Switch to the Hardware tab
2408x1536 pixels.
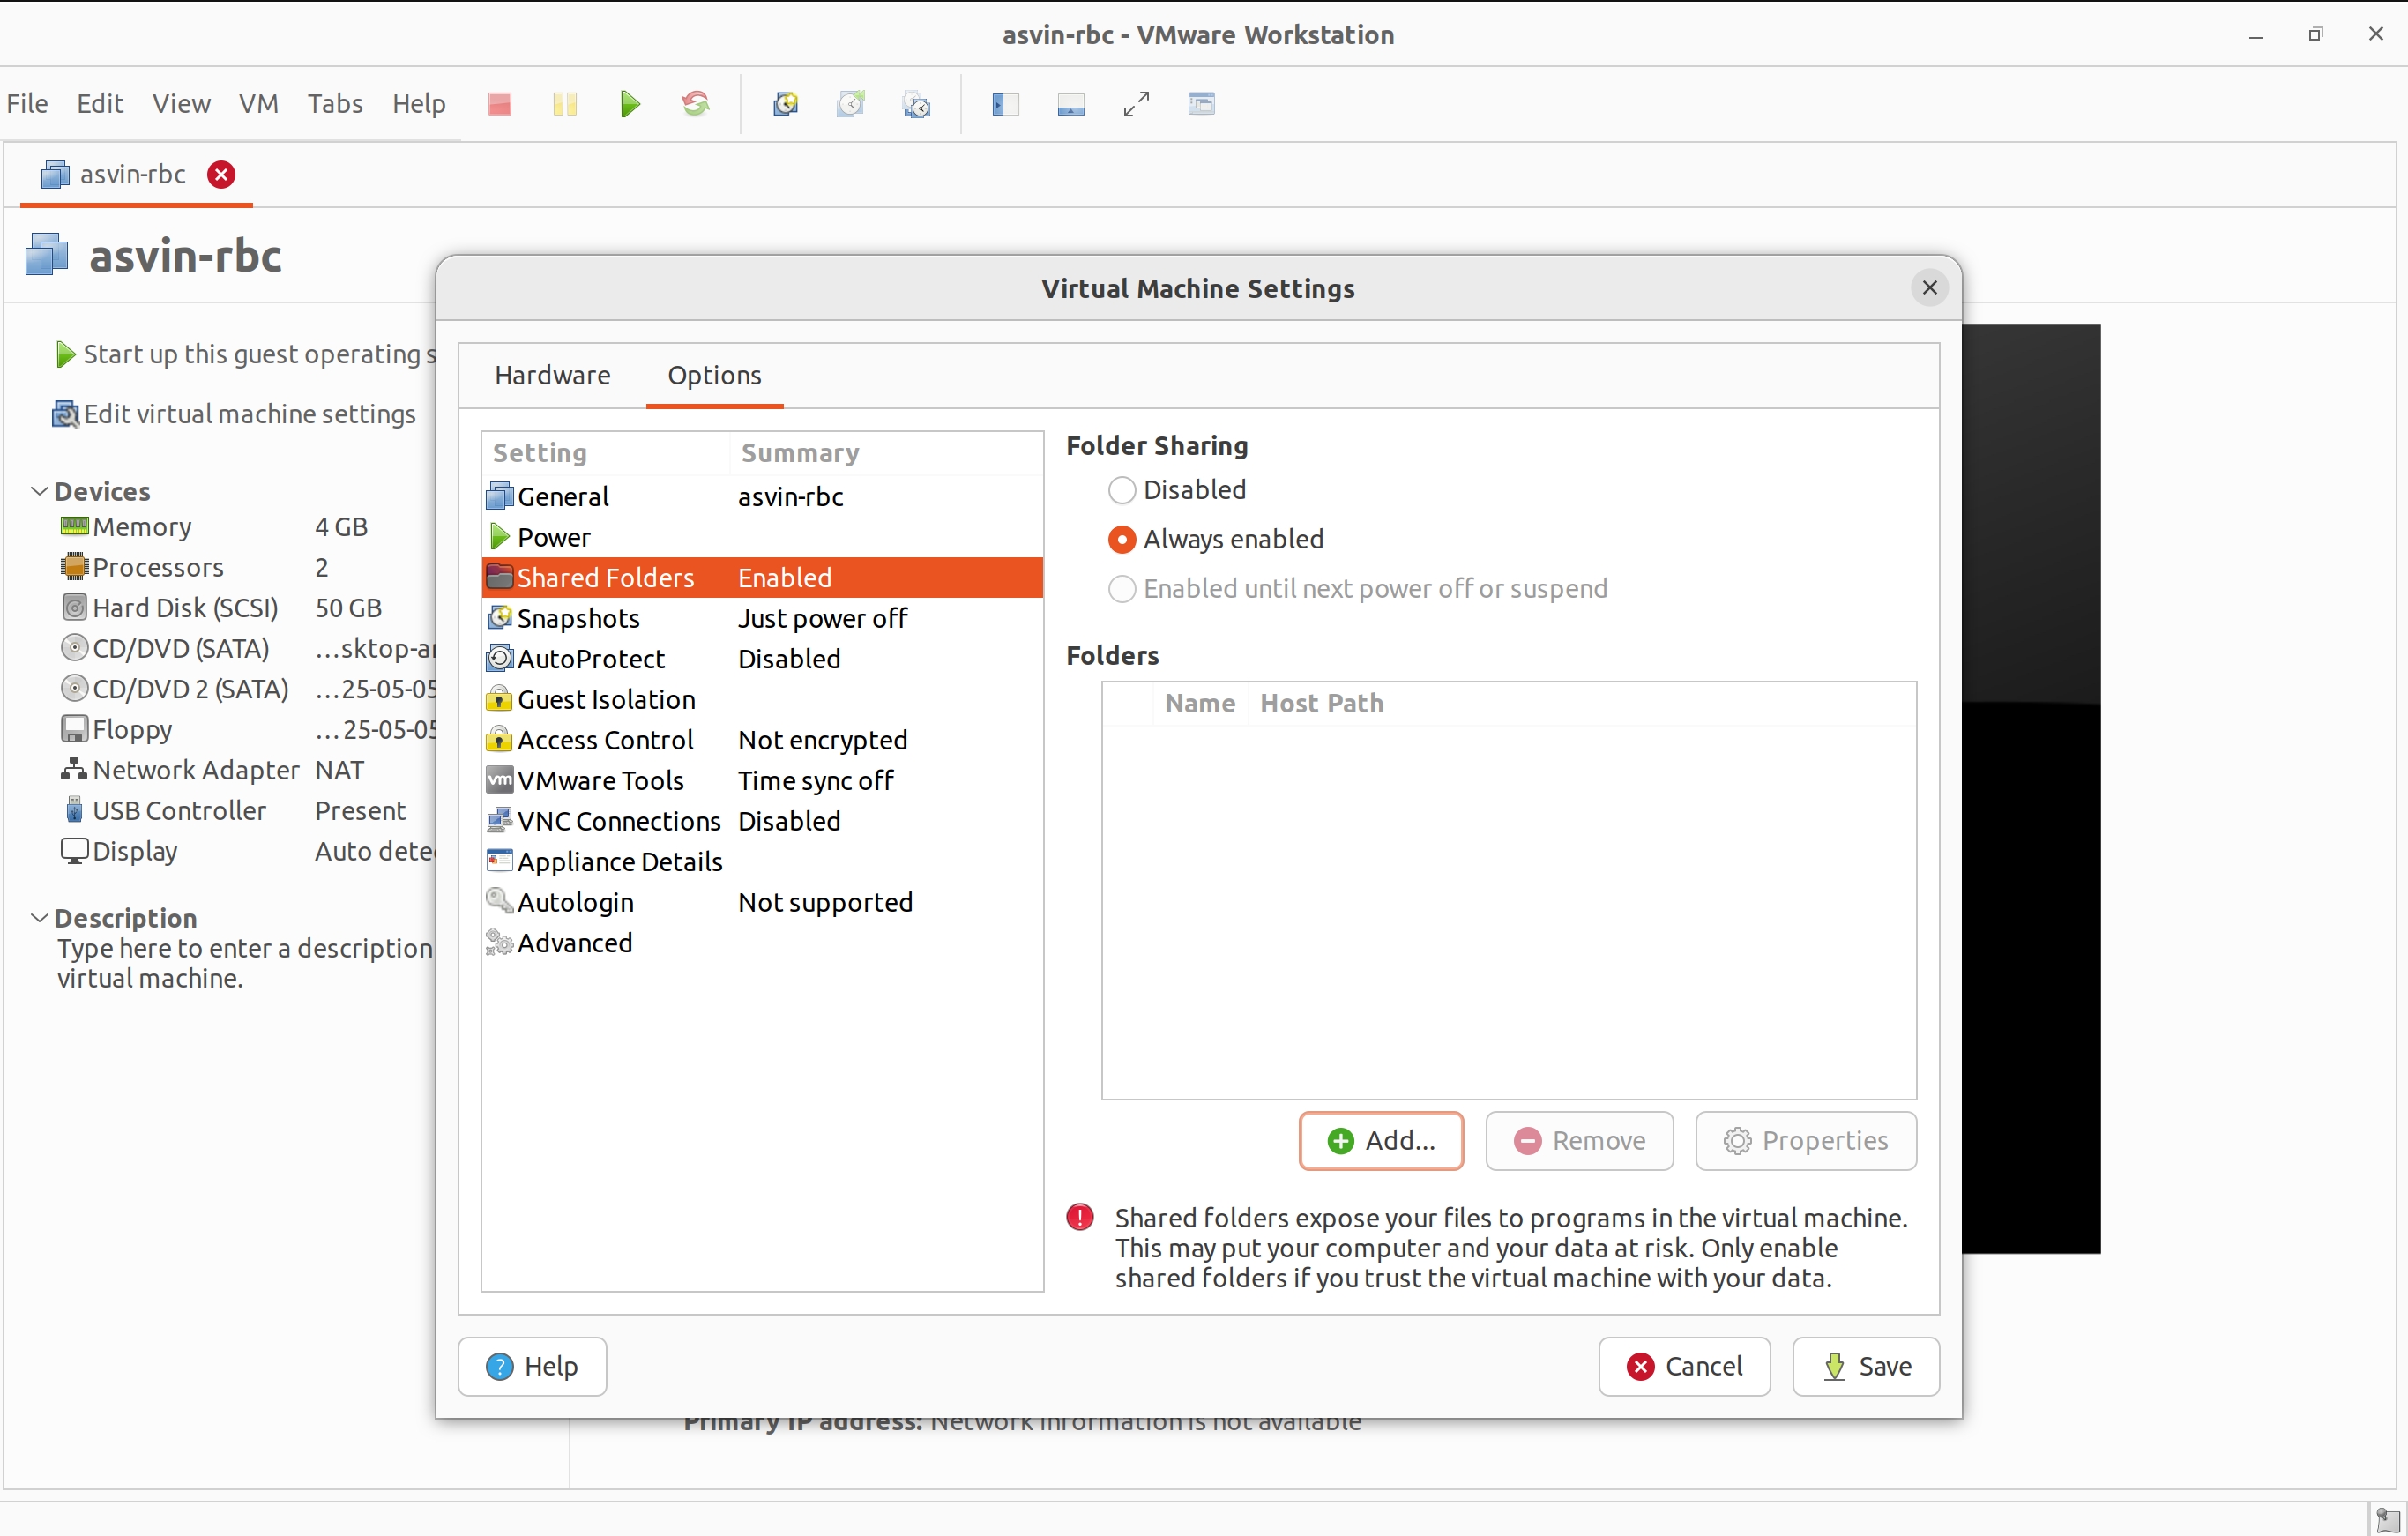click(x=552, y=375)
